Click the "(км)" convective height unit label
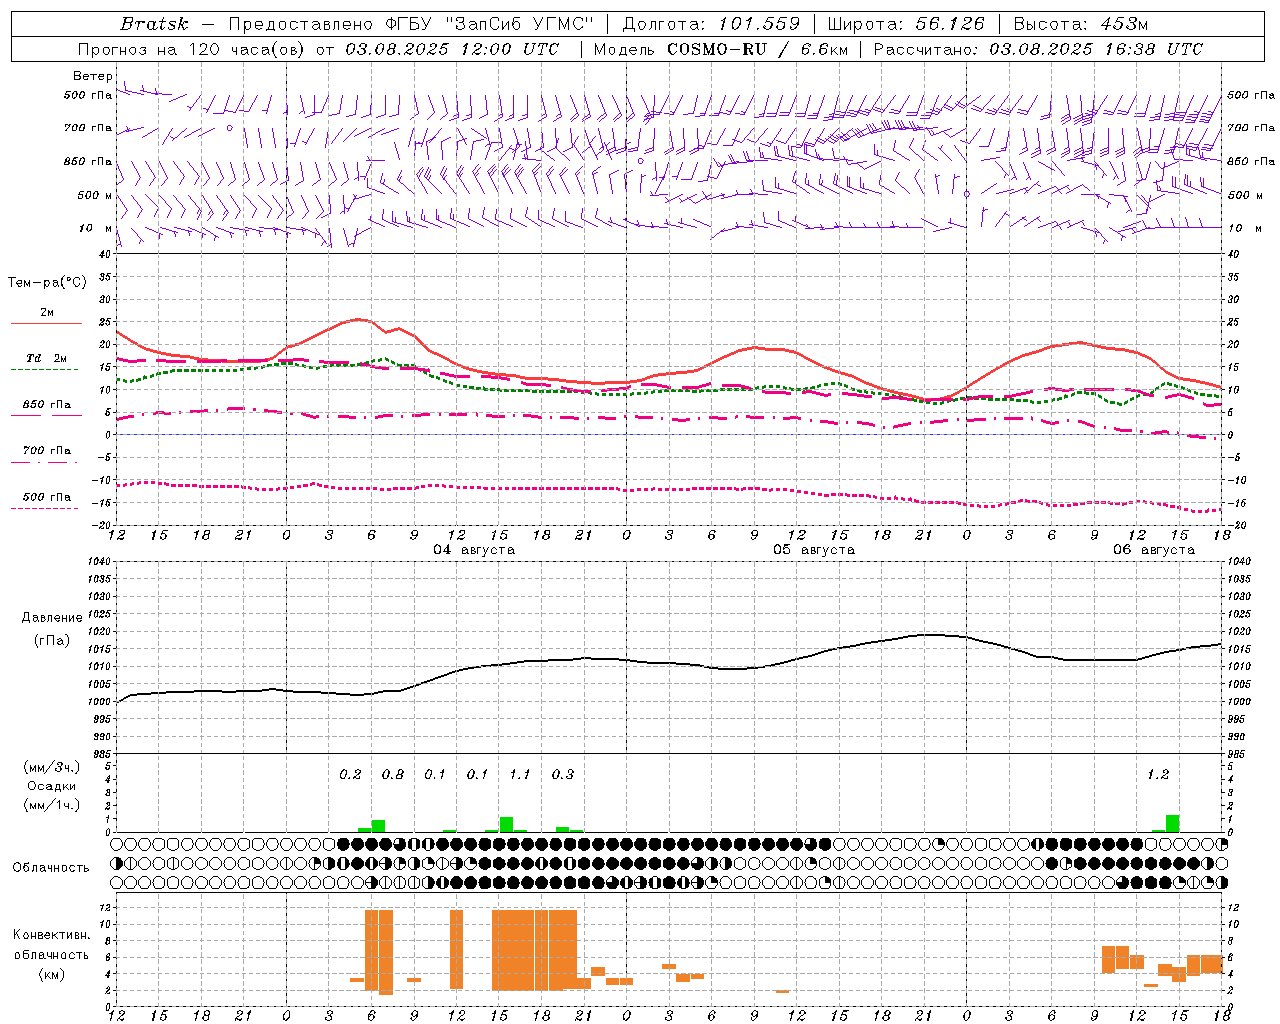 click(52, 974)
